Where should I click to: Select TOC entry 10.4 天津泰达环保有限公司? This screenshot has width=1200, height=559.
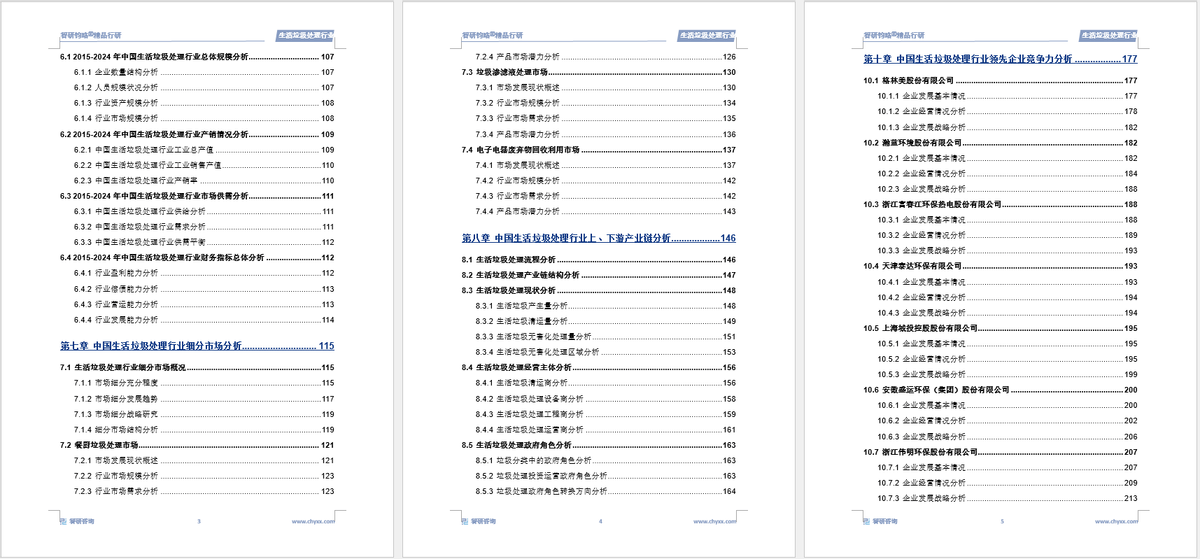pos(1001,266)
